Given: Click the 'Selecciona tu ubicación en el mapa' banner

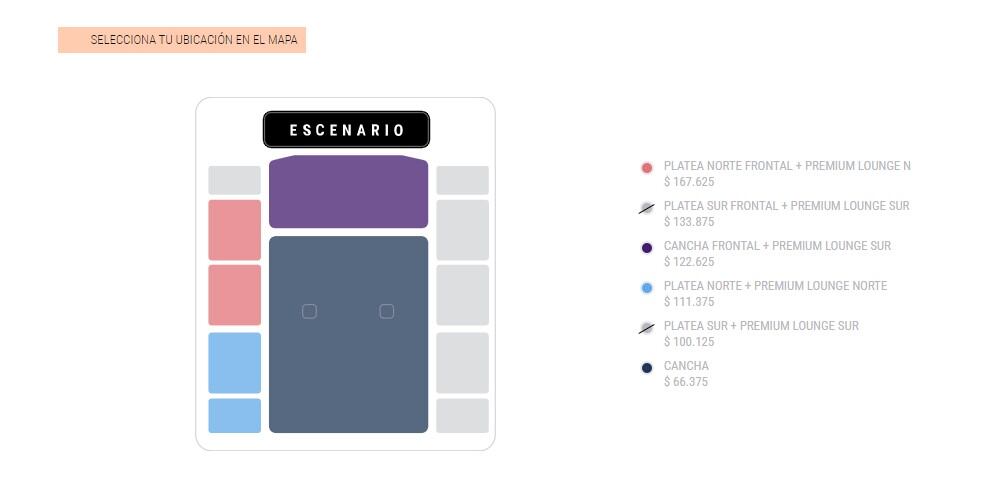Looking at the screenshot, I should point(182,40).
